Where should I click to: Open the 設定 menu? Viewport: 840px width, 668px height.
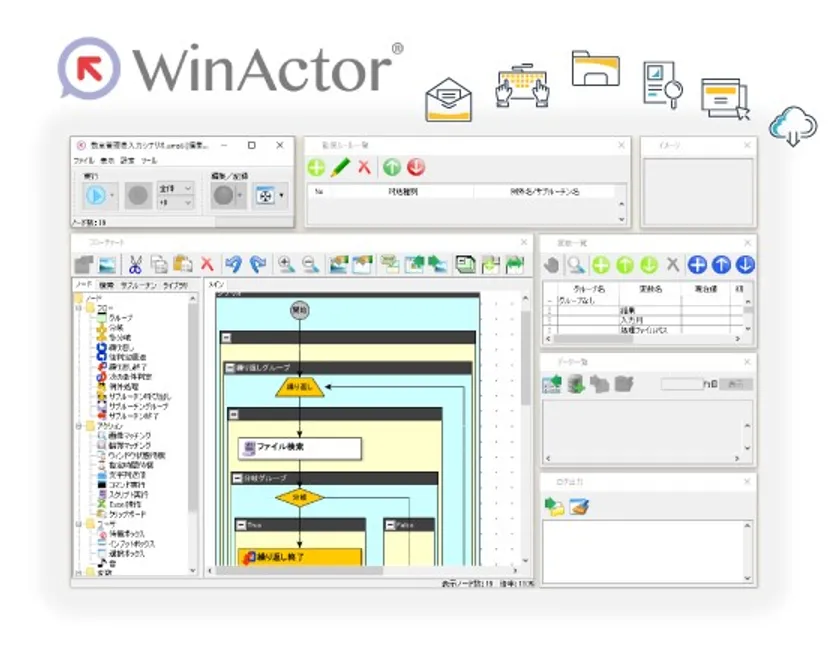tap(127, 160)
